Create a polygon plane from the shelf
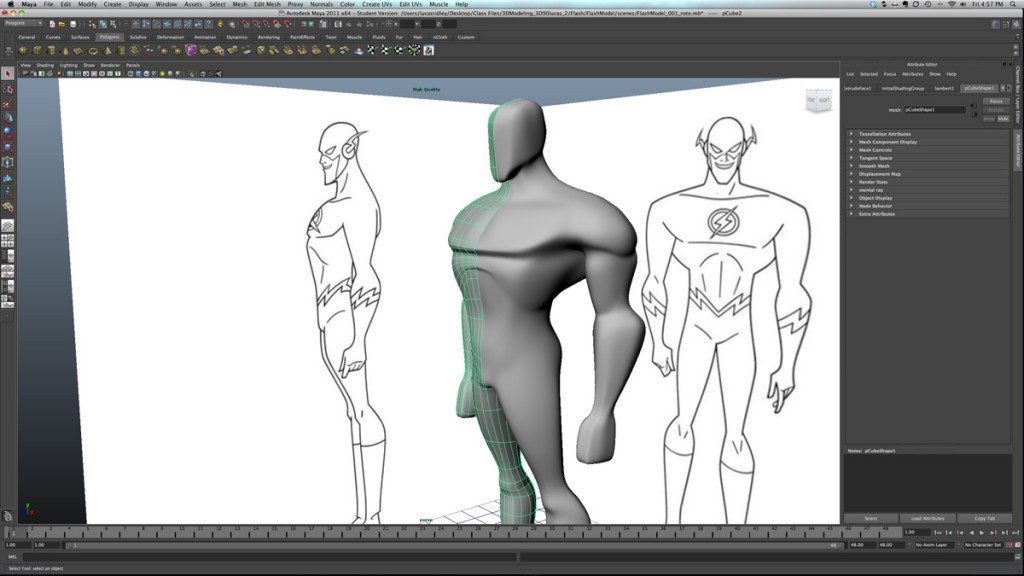 point(78,50)
